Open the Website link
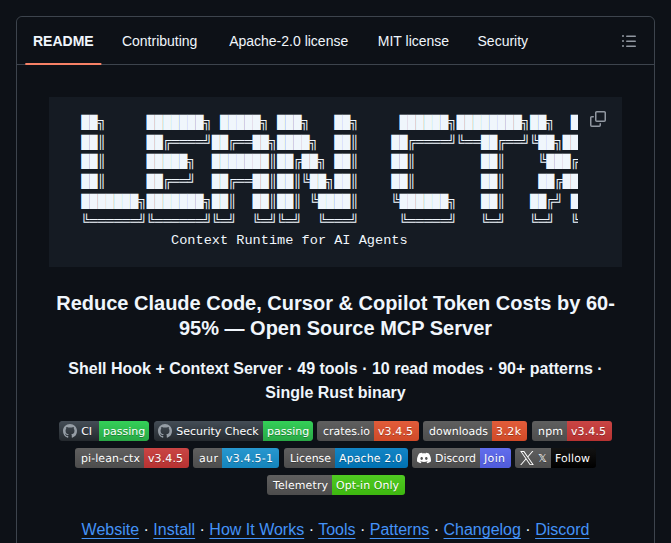 [110, 529]
